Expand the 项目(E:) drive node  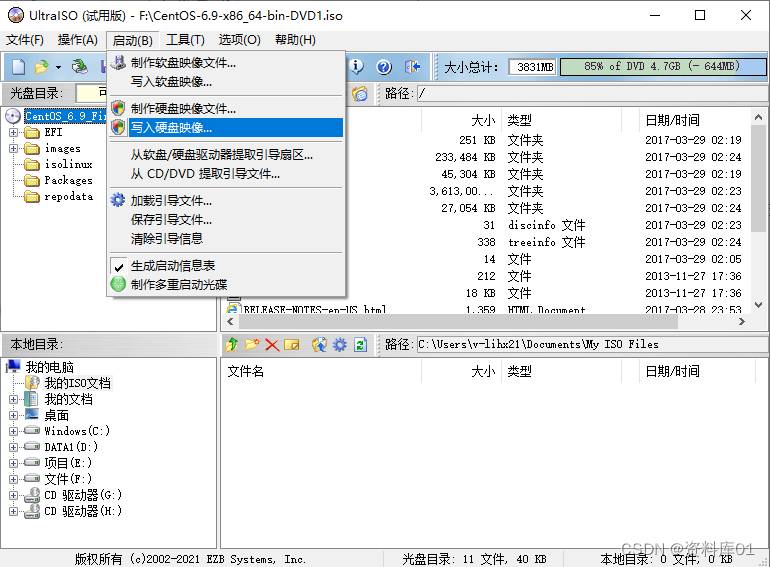(13, 463)
